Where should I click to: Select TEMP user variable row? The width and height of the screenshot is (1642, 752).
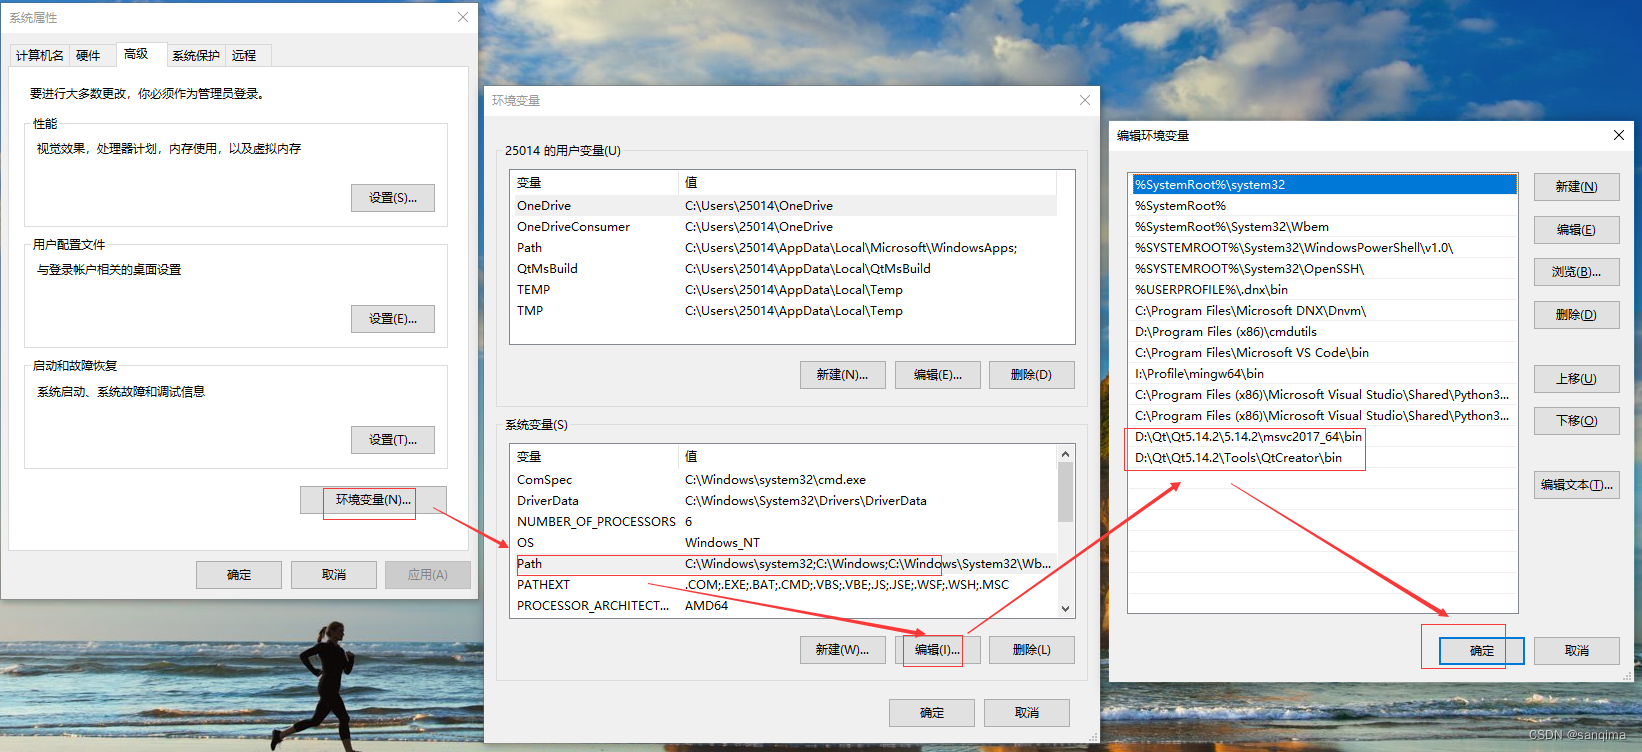[x=783, y=290]
